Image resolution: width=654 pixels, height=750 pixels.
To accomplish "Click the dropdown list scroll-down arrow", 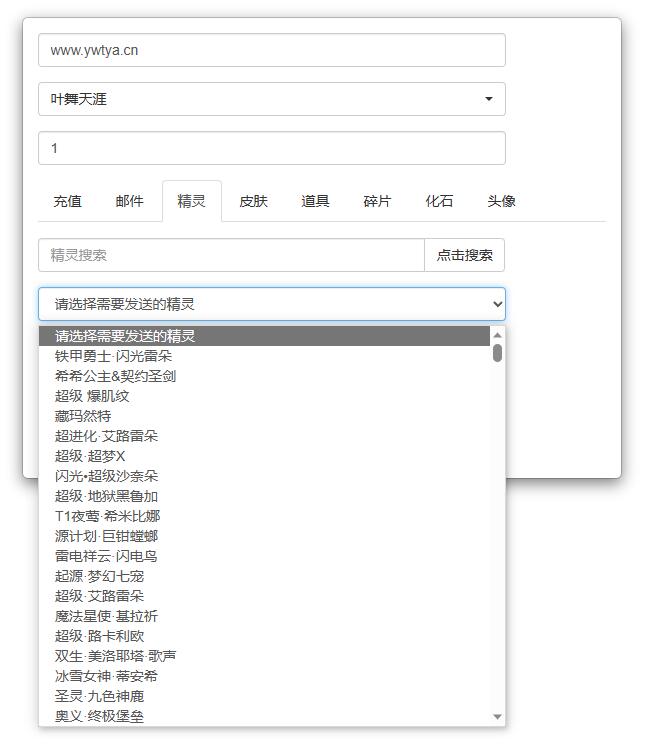I will click(x=498, y=717).
